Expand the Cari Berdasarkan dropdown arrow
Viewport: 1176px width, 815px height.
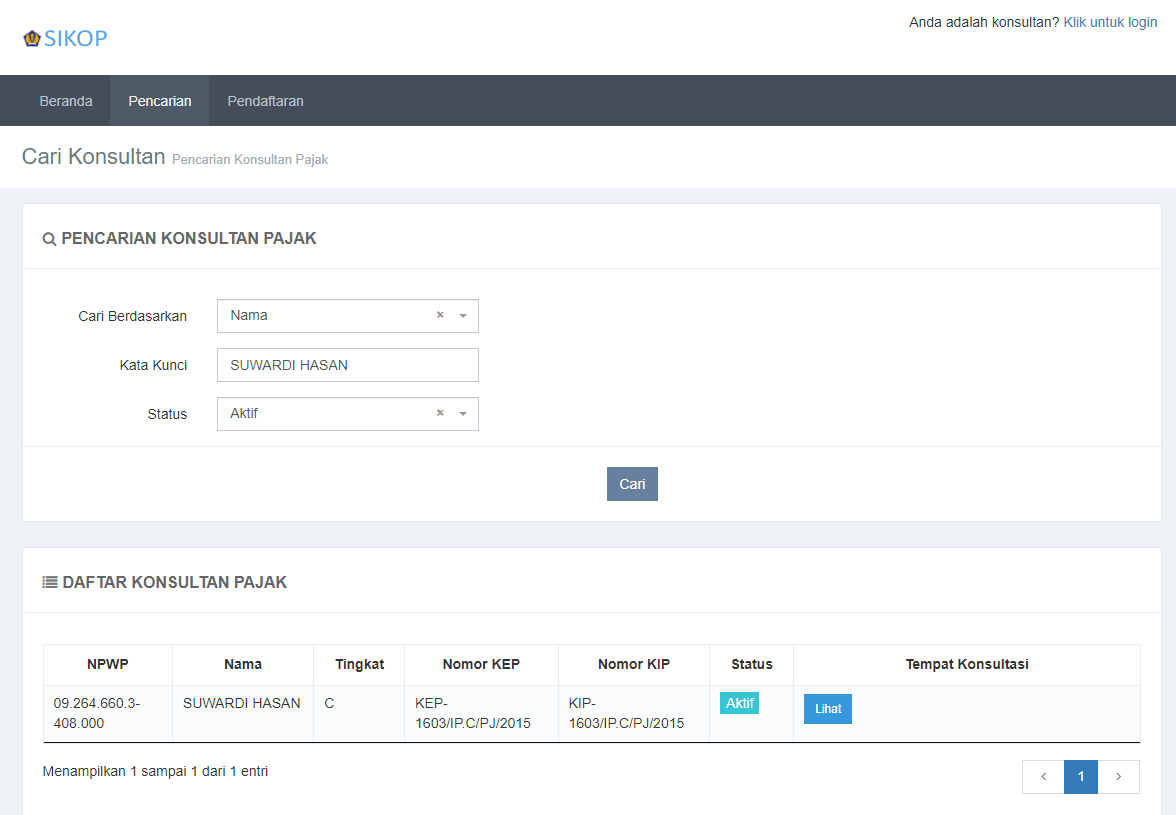pos(463,316)
